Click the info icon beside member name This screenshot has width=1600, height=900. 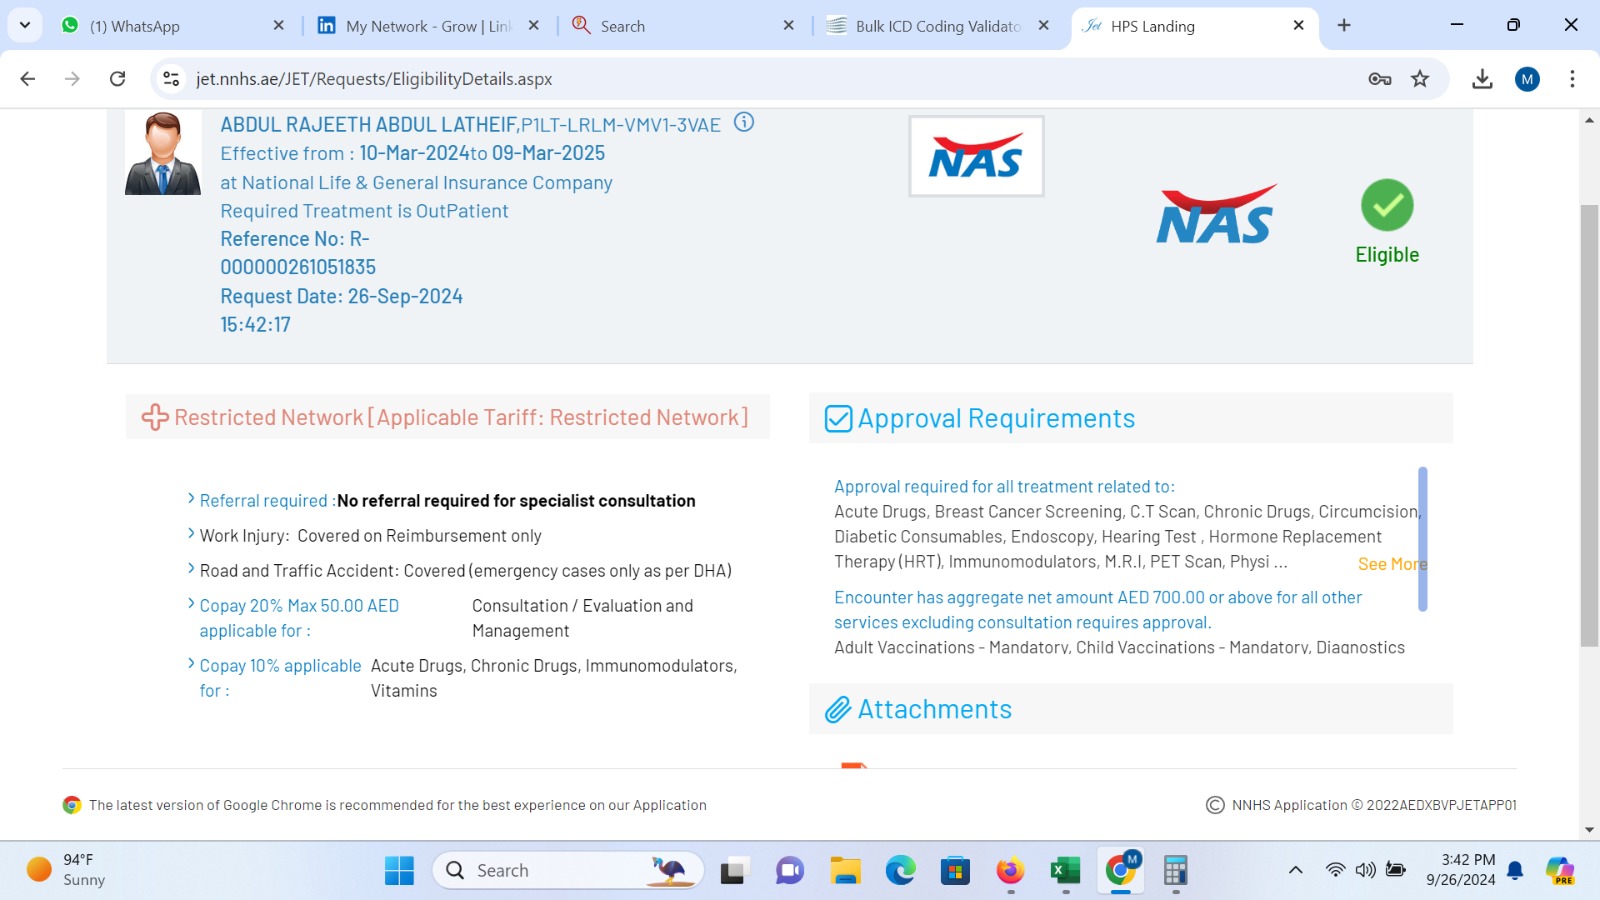[744, 122]
